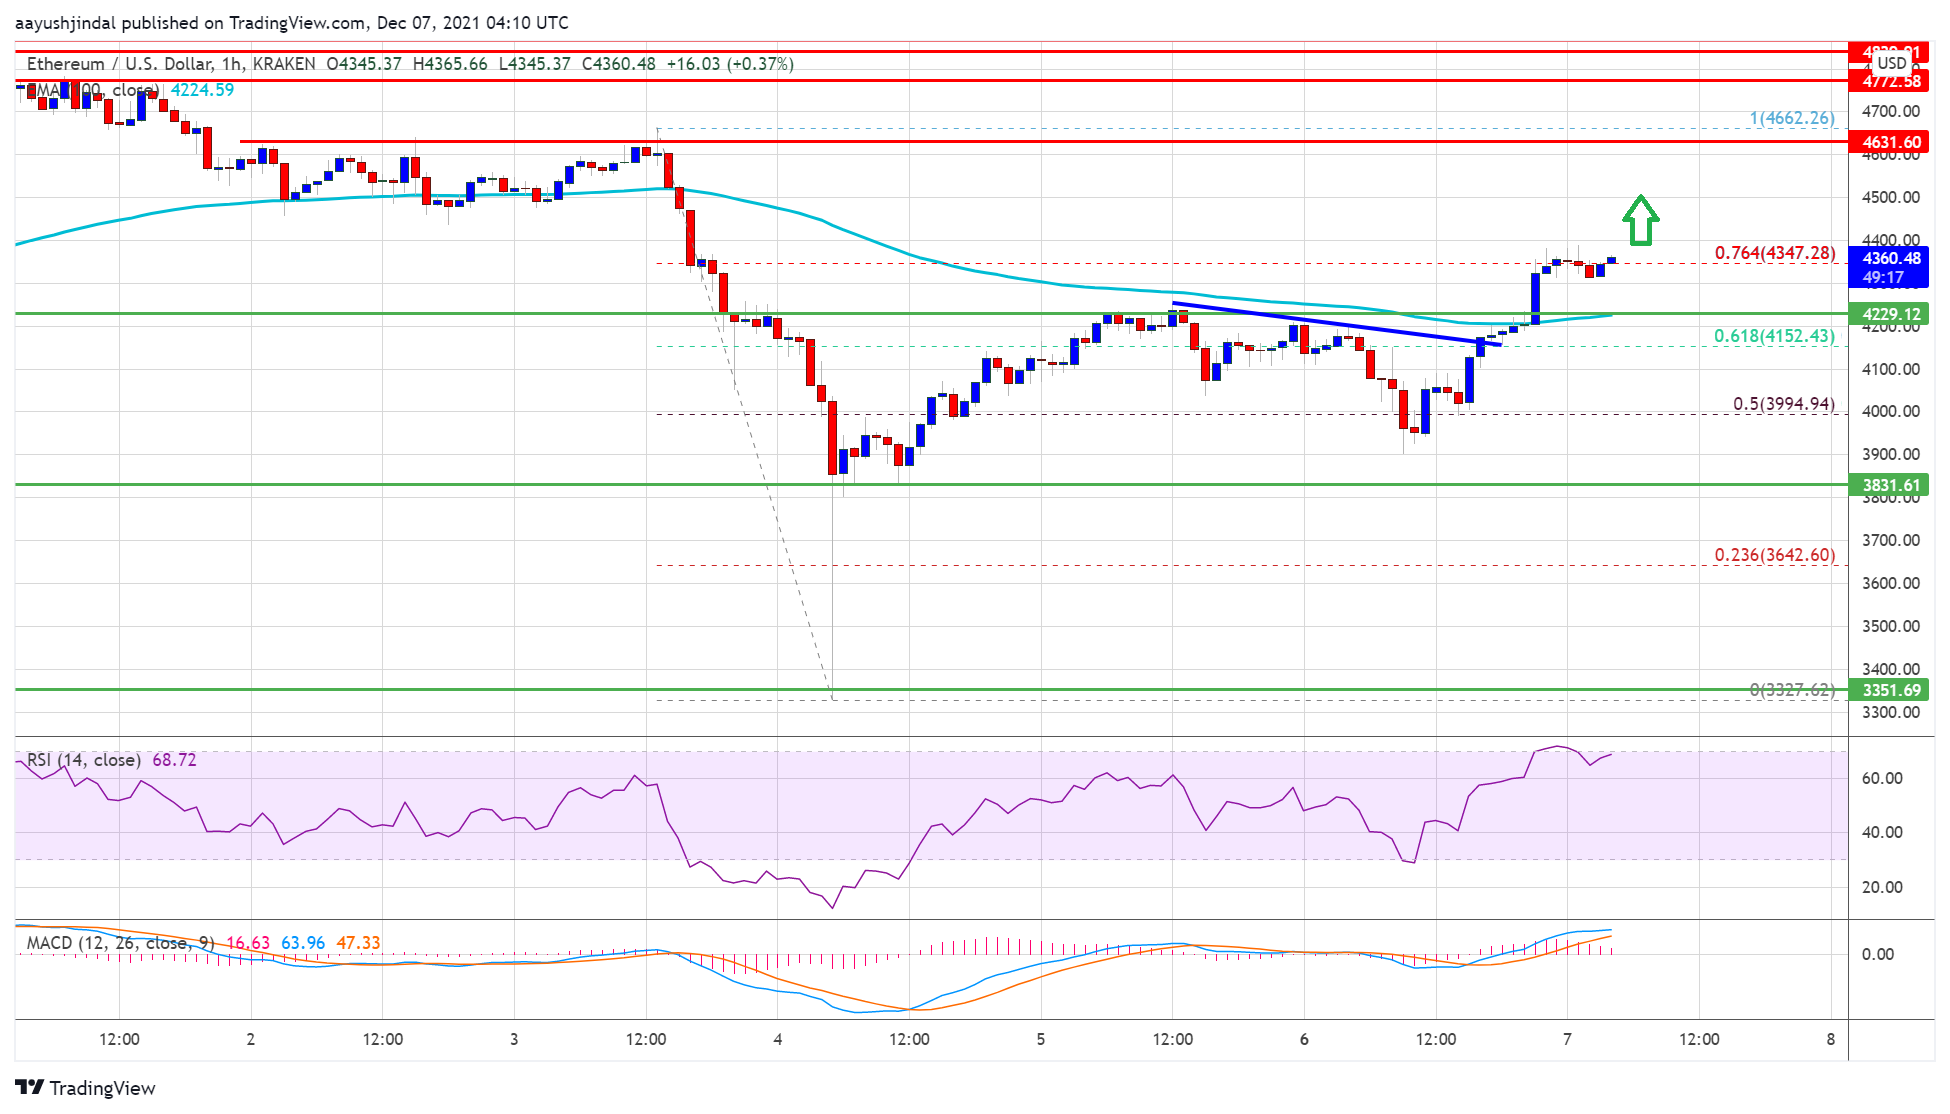This screenshot has height=1114, width=1950.
Task: Click the 0.764 (4347.28) Fibonacci level label
Action: [1774, 253]
